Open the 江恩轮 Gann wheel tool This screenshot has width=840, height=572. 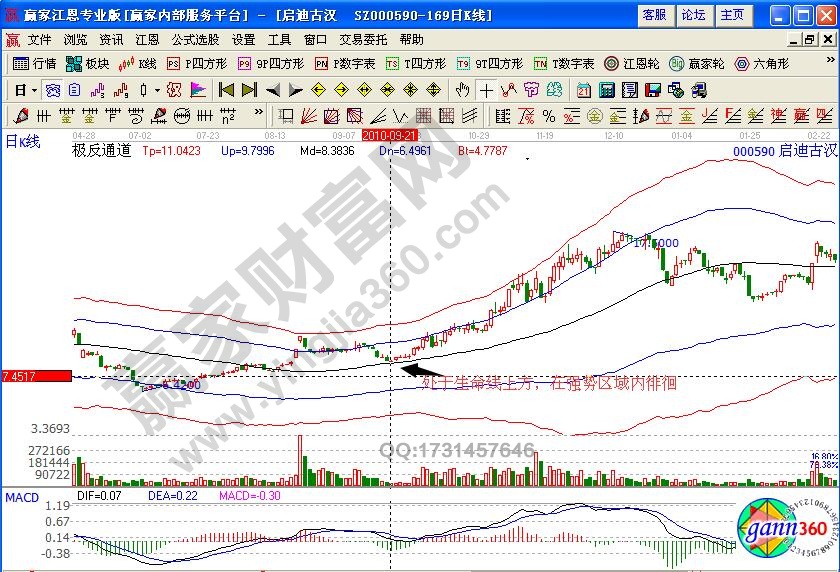tap(632, 64)
